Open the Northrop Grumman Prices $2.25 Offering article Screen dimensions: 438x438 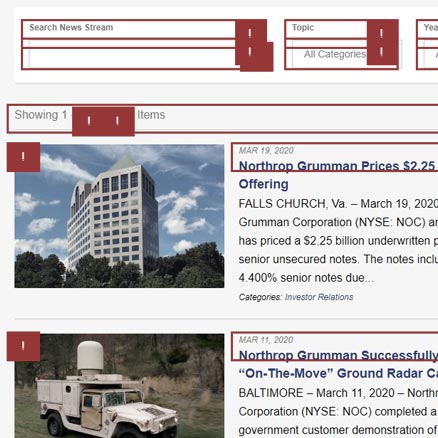338,175
